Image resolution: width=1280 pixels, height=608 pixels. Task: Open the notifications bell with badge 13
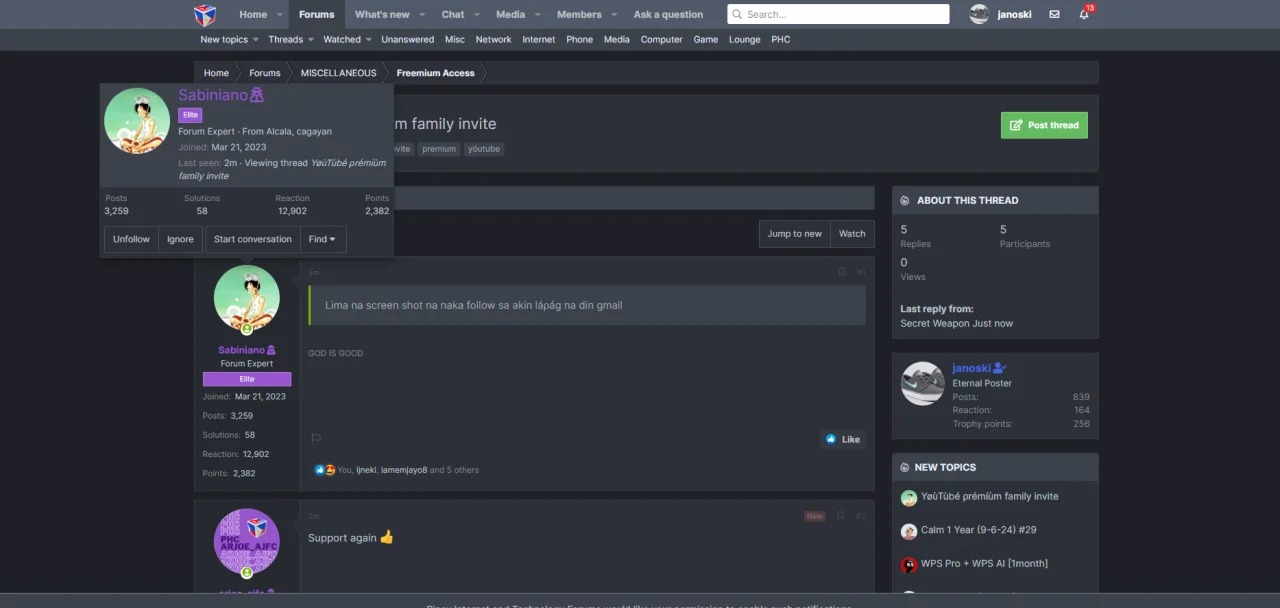coord(1084,14)
